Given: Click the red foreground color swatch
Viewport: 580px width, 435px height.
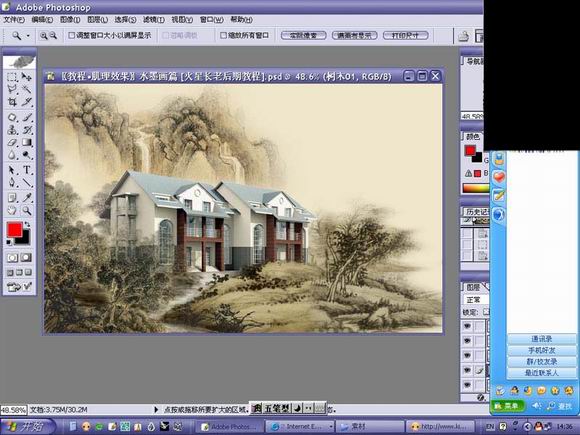Looking at the screenshot, I should [14, 230].
